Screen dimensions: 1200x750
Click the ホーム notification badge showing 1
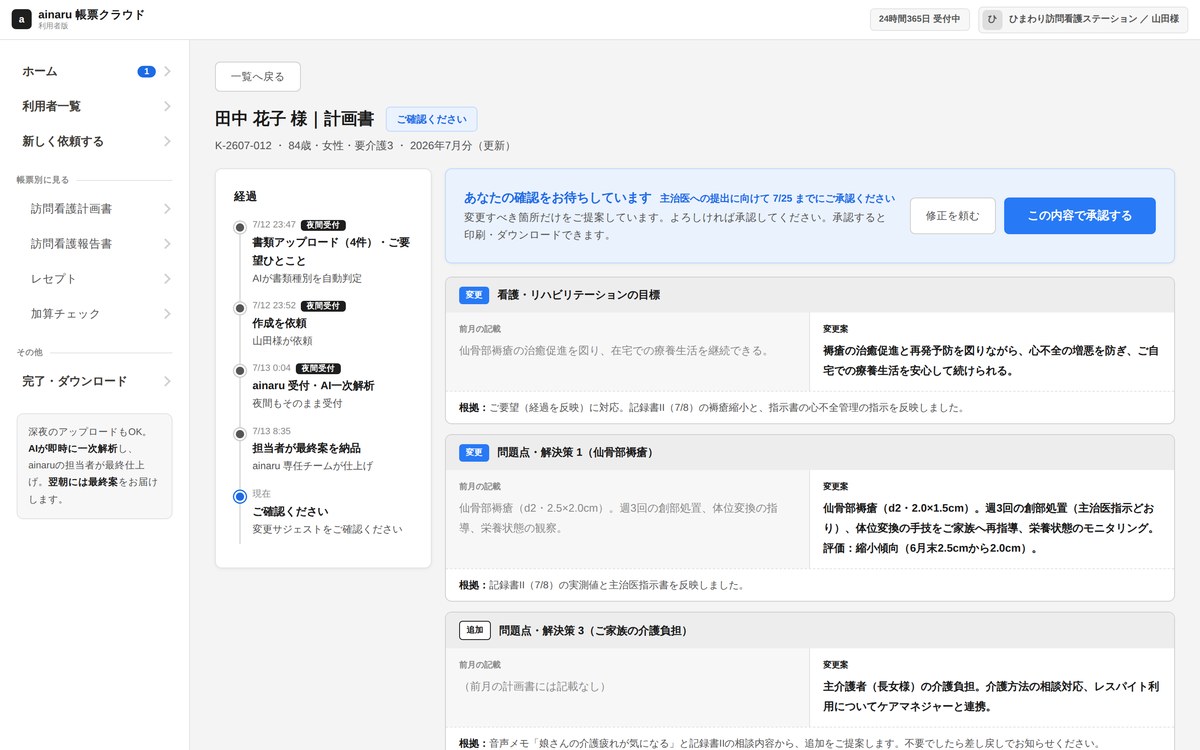[x=147, y=71]
